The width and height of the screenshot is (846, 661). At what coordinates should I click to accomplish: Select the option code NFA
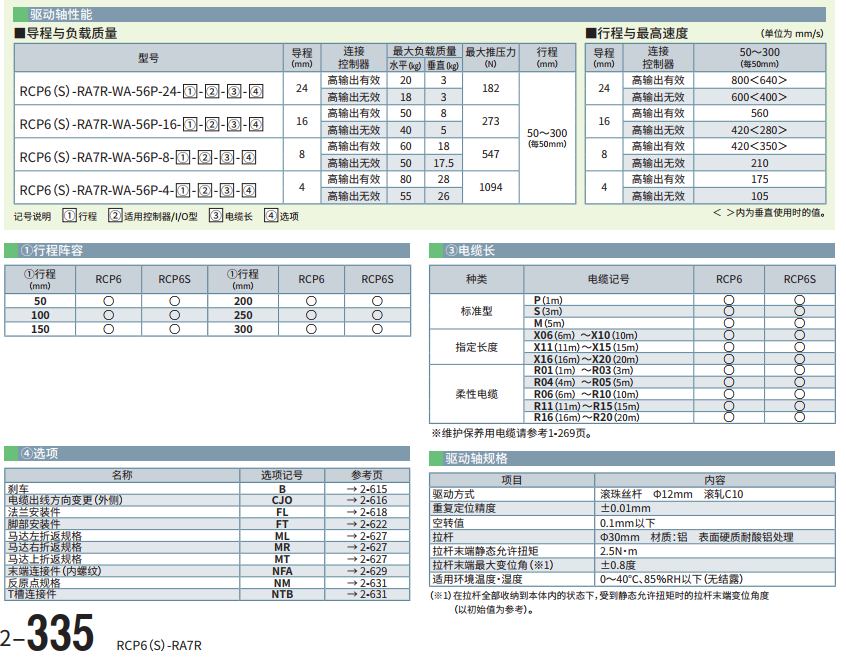(282, 571)
